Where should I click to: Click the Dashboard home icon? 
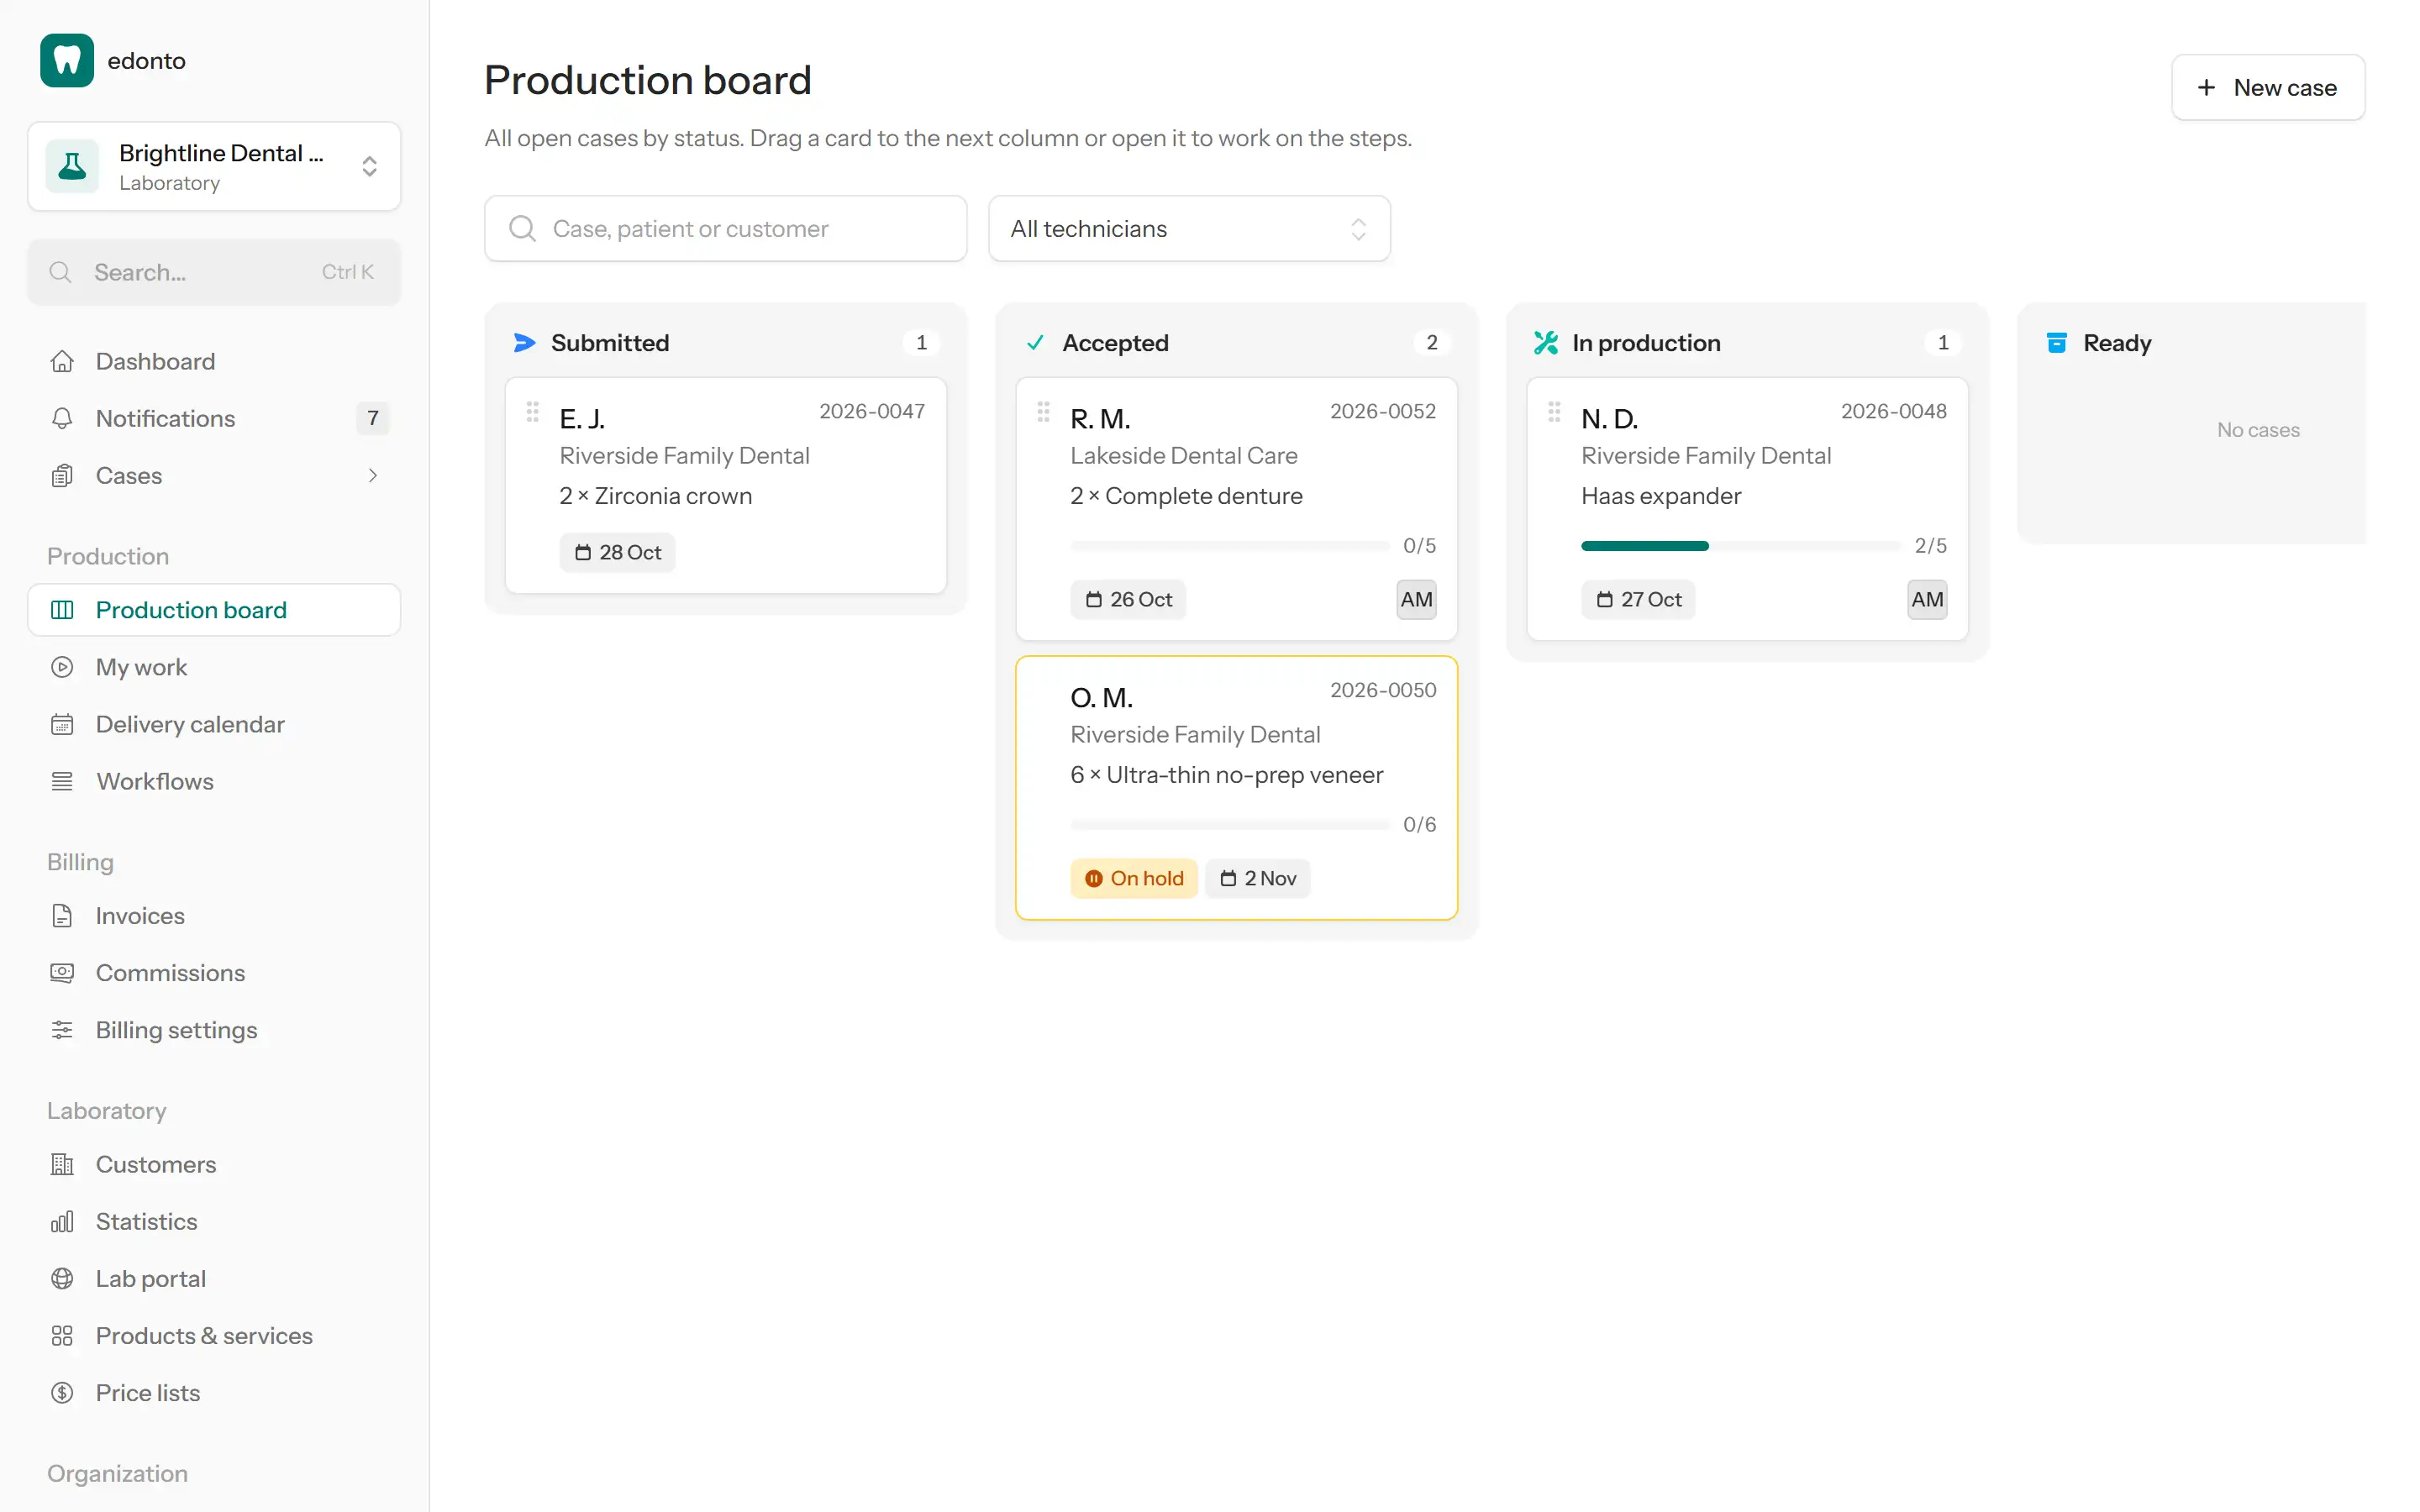[62, 361]
